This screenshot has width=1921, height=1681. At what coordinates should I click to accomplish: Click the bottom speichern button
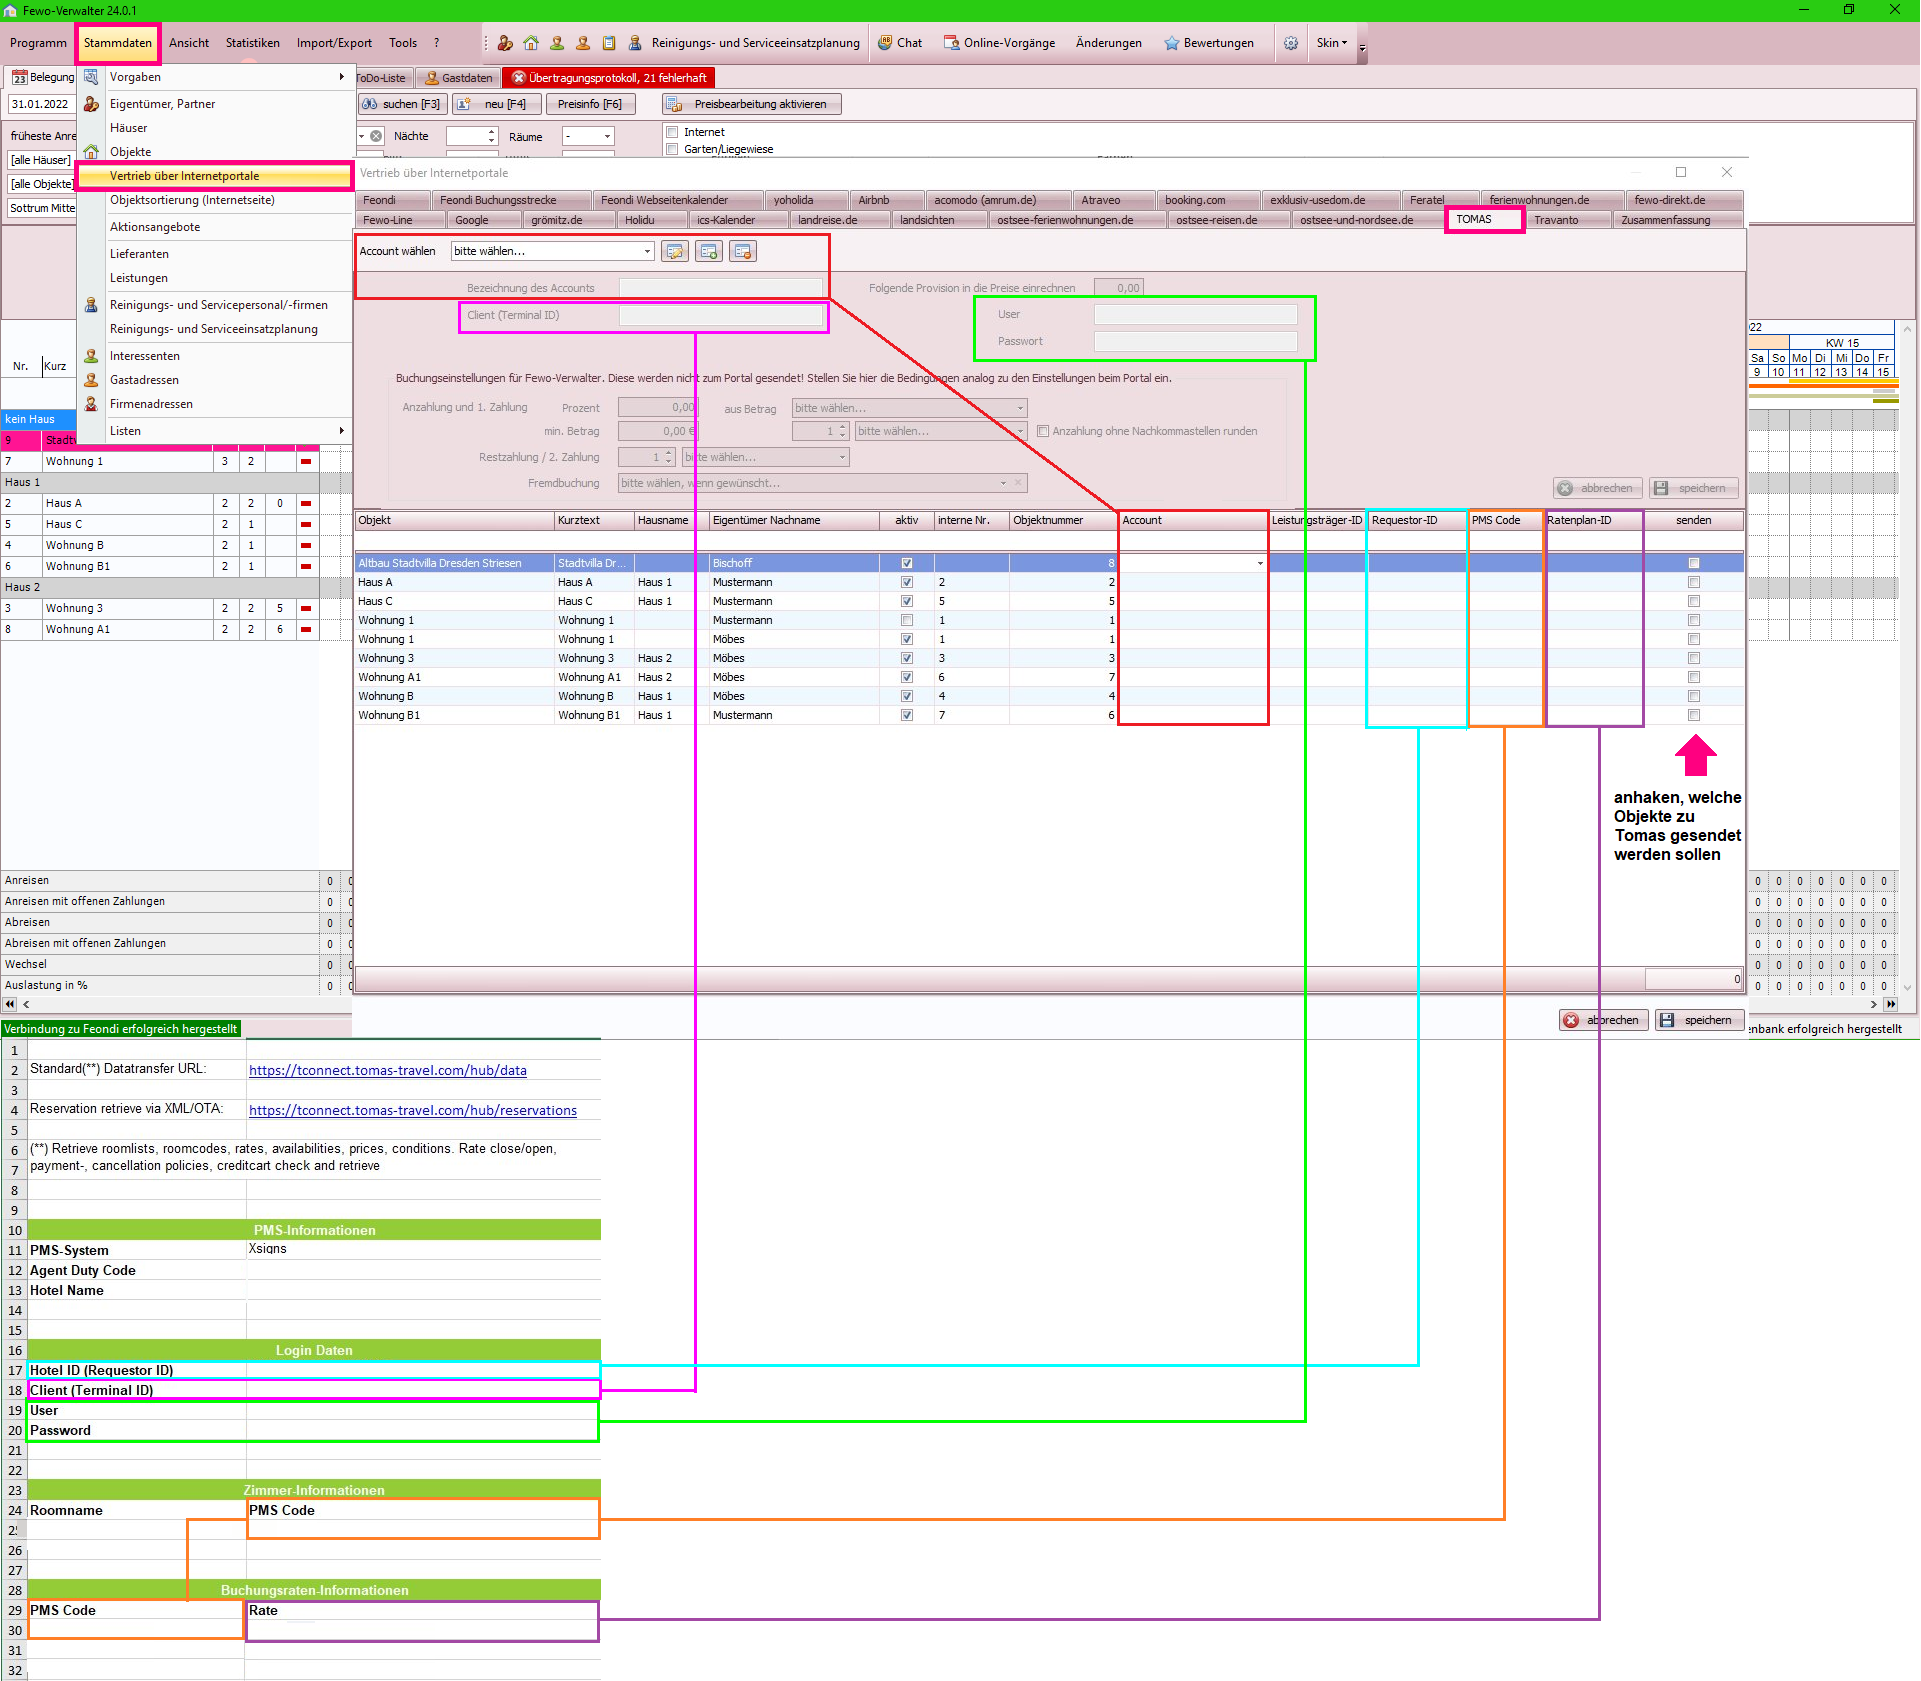click(1698, 1020)
